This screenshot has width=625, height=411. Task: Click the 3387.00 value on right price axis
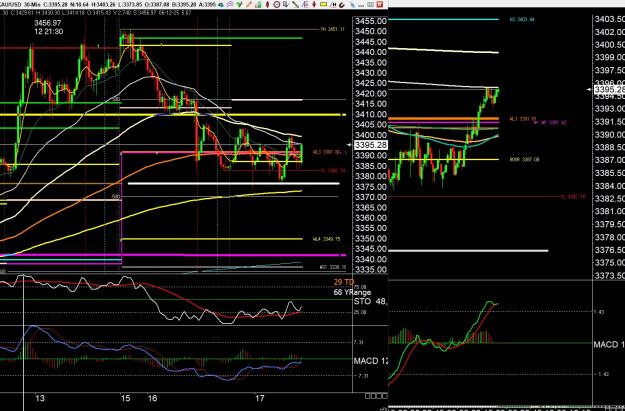coord(609,160)
